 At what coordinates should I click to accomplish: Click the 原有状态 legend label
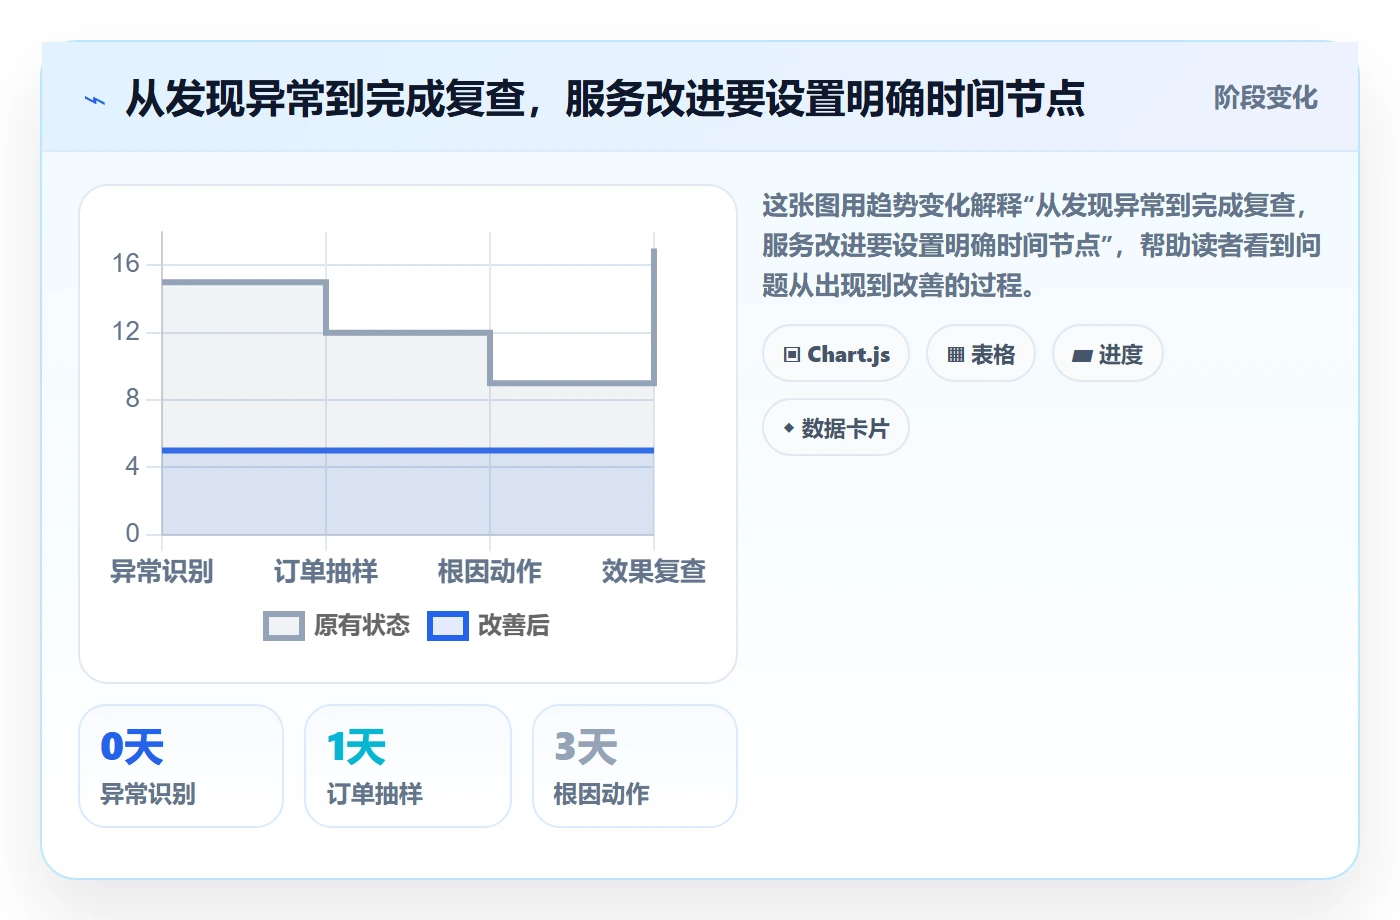click(362, 626)
